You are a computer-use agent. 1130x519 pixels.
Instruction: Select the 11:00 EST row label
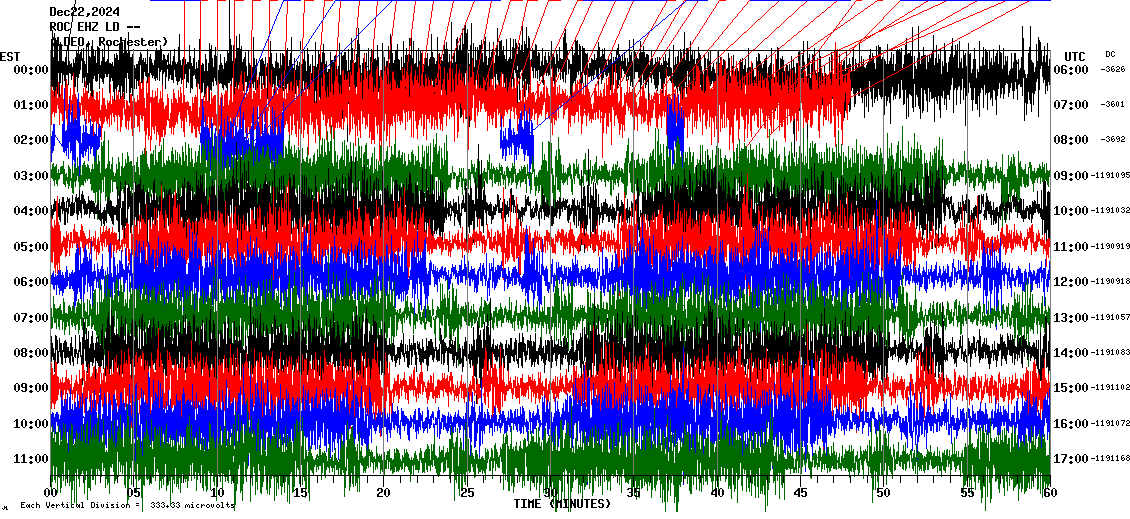pos(29,459)
